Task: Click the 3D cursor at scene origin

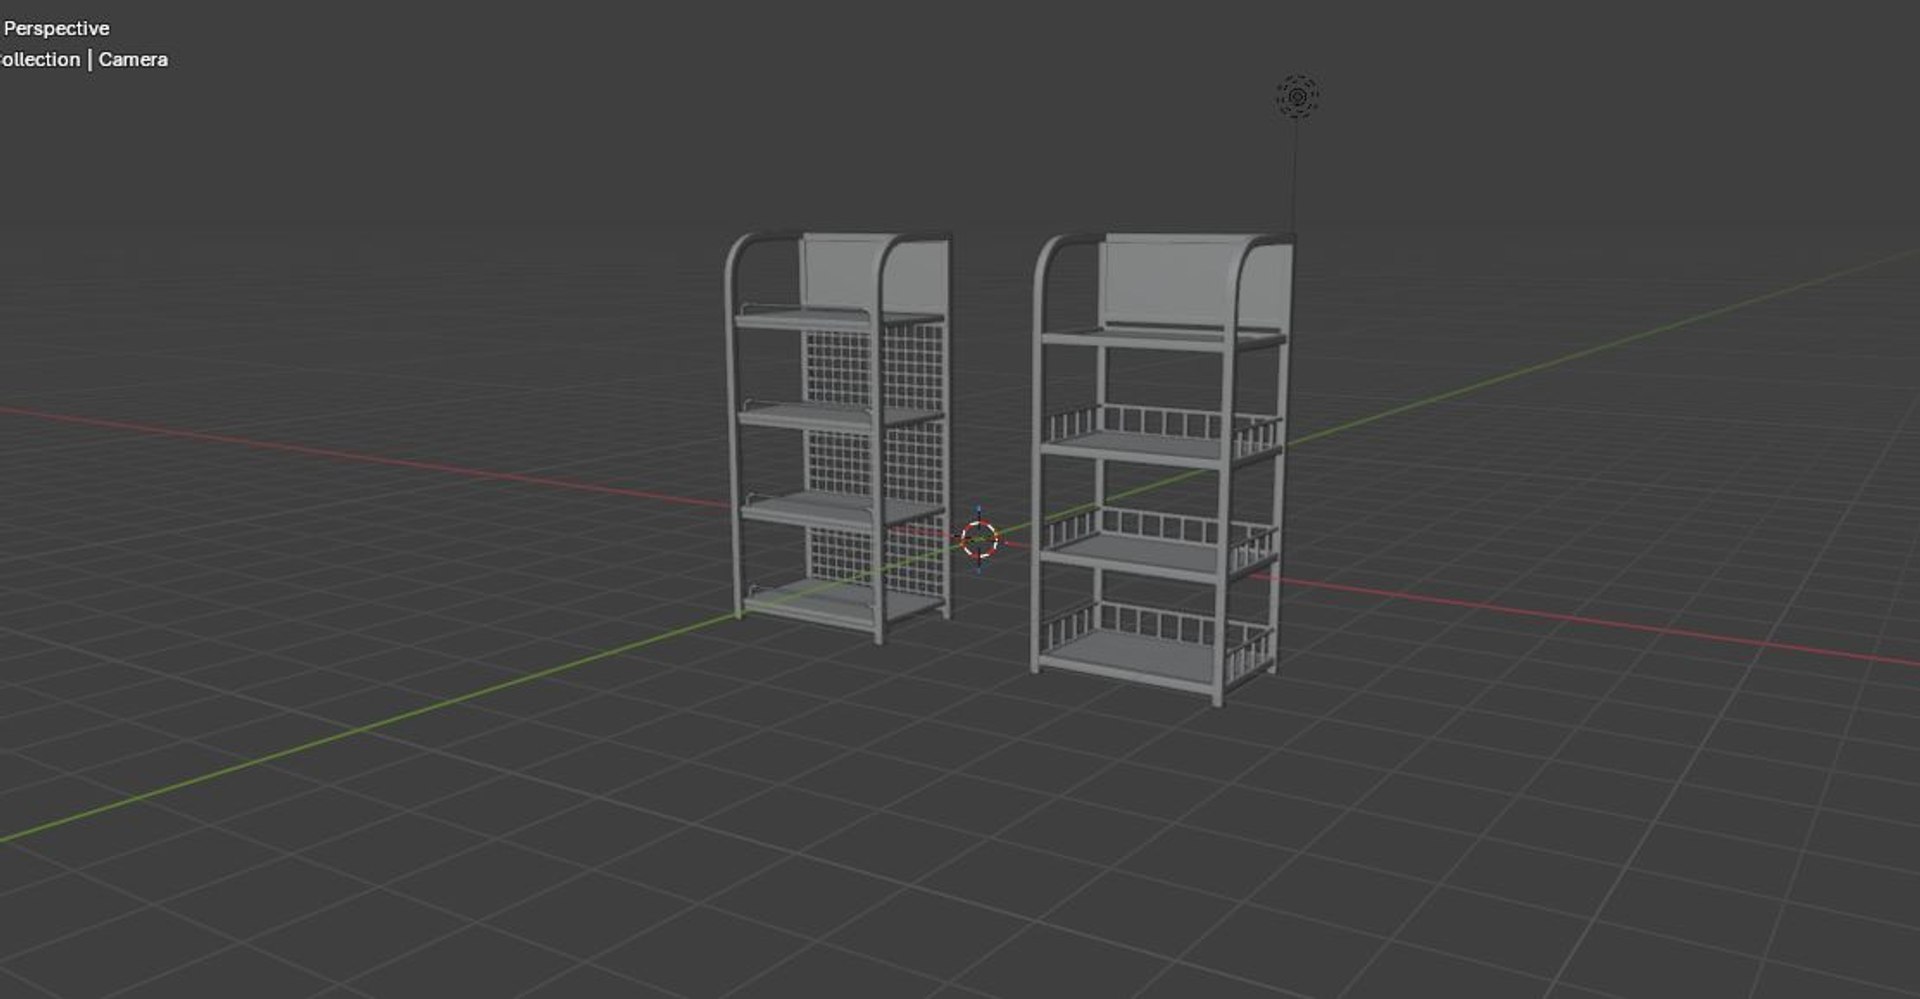Action: coord(979,539)
